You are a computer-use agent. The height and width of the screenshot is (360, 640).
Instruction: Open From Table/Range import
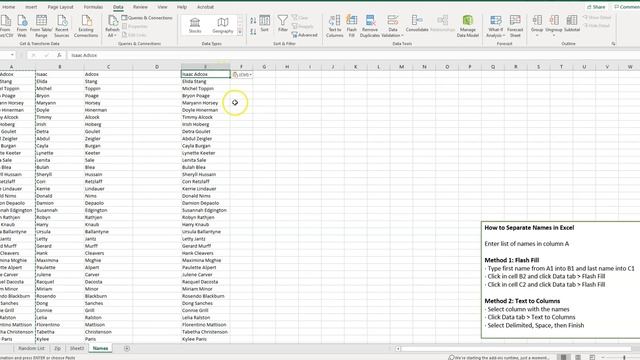[41, 26]
